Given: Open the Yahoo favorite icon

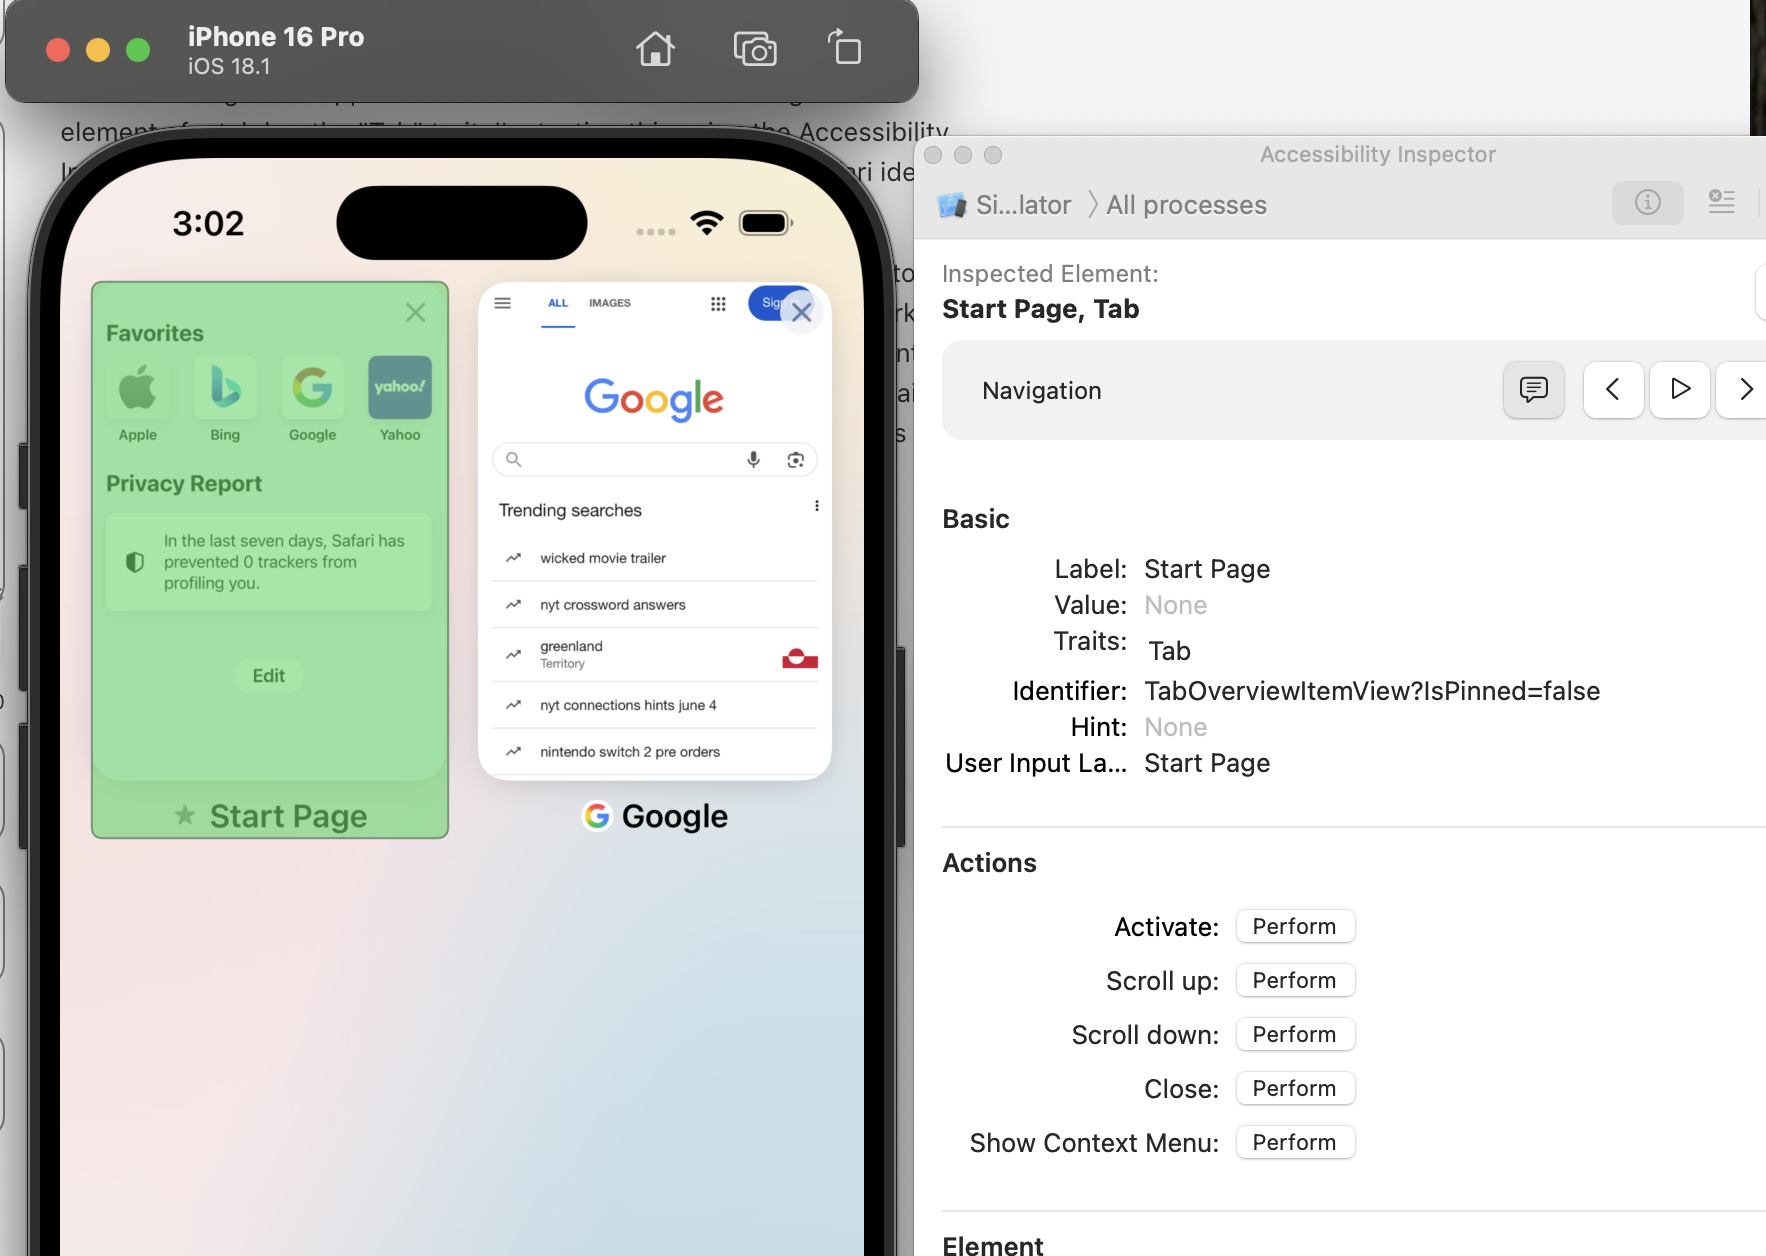Looking at the screenshot, I should [x=400, y=388].
